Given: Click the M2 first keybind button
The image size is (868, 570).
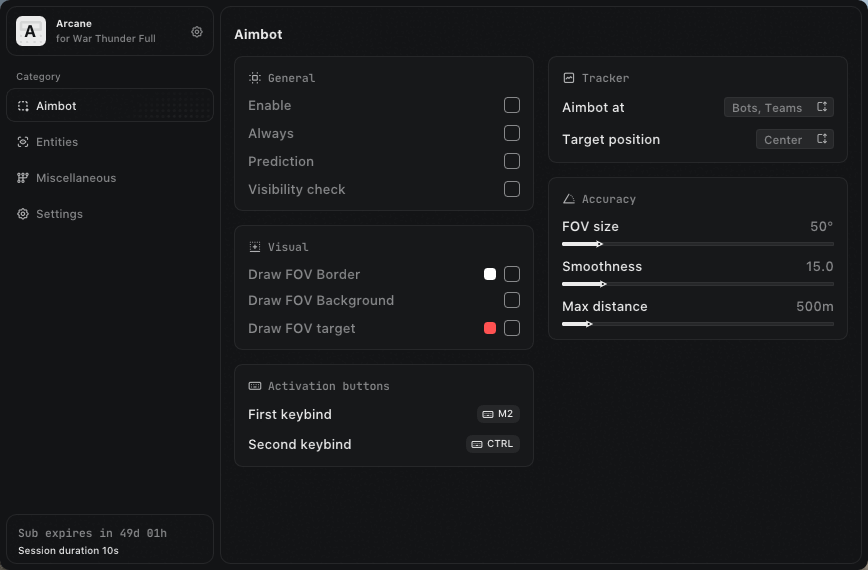Looking at the screenshot, I should 497,414.
